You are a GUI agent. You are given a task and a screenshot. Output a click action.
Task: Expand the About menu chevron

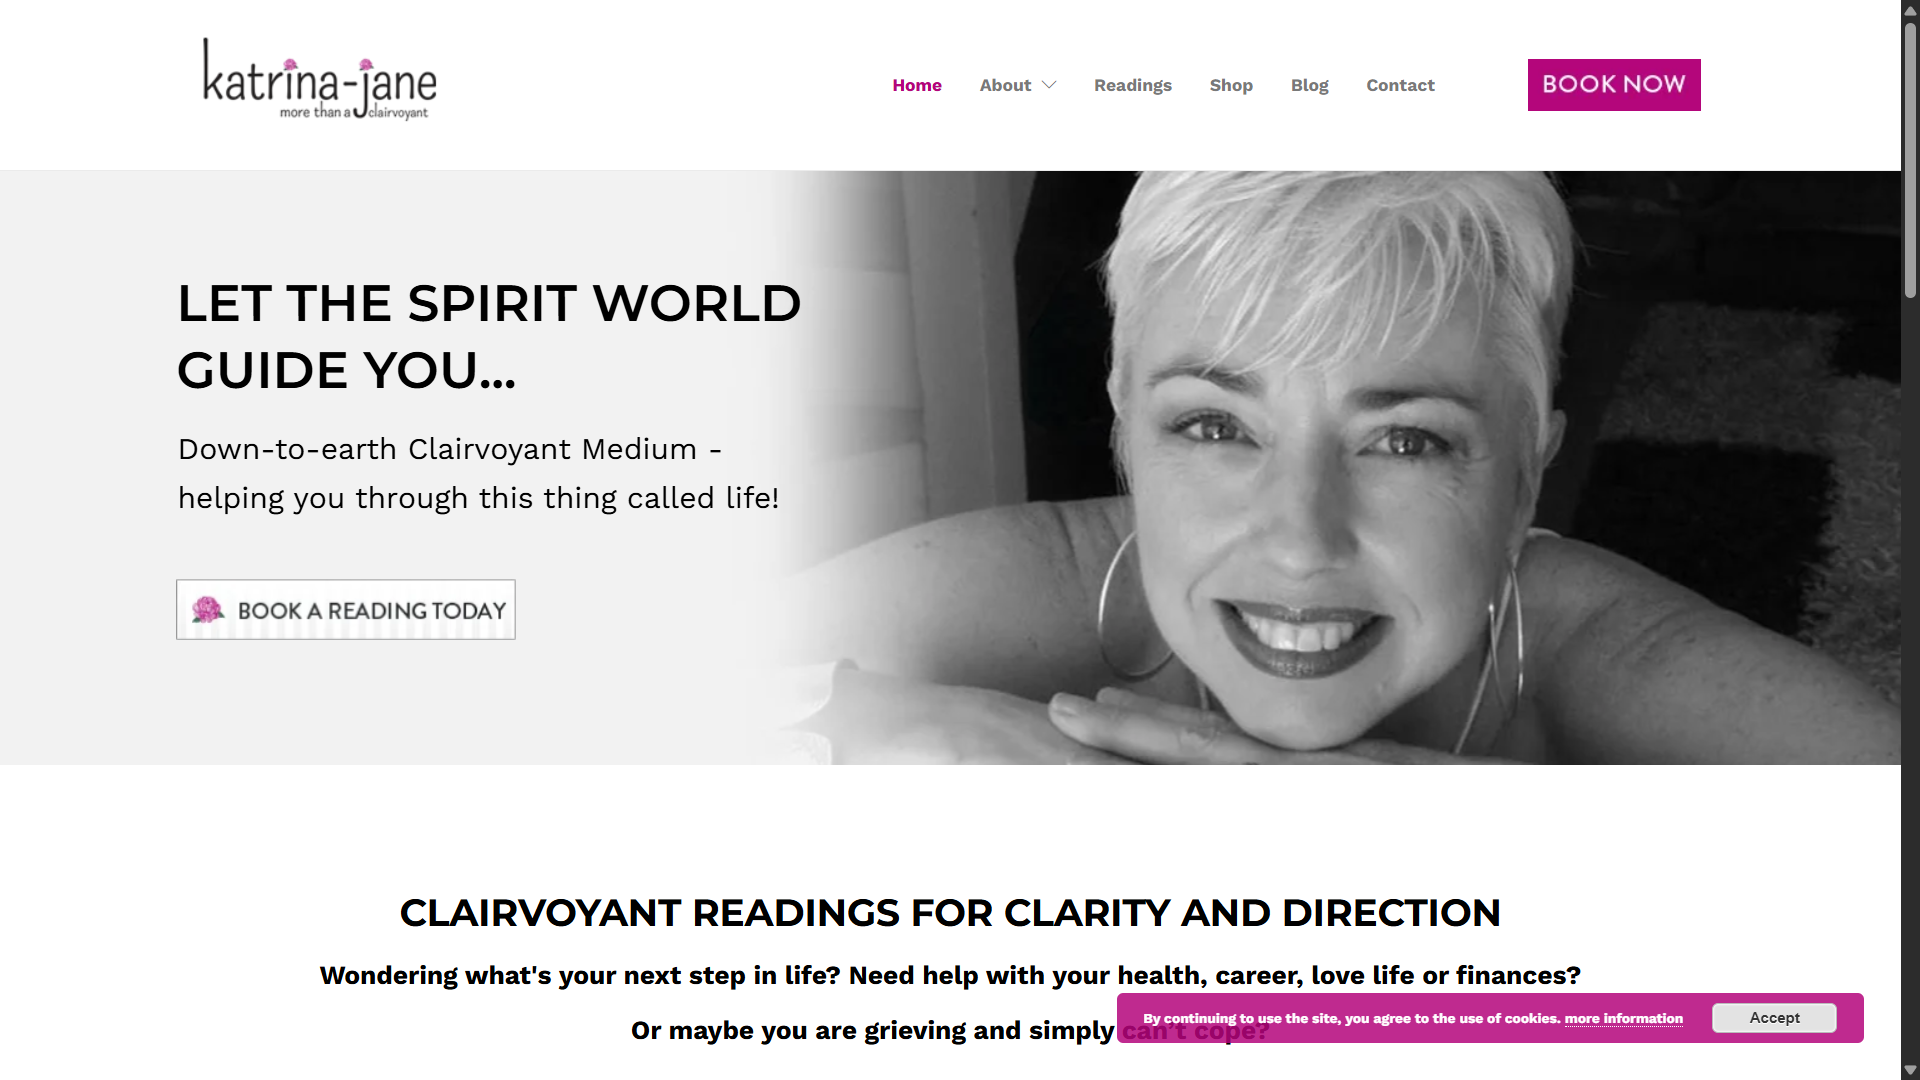pos(1049,86)
